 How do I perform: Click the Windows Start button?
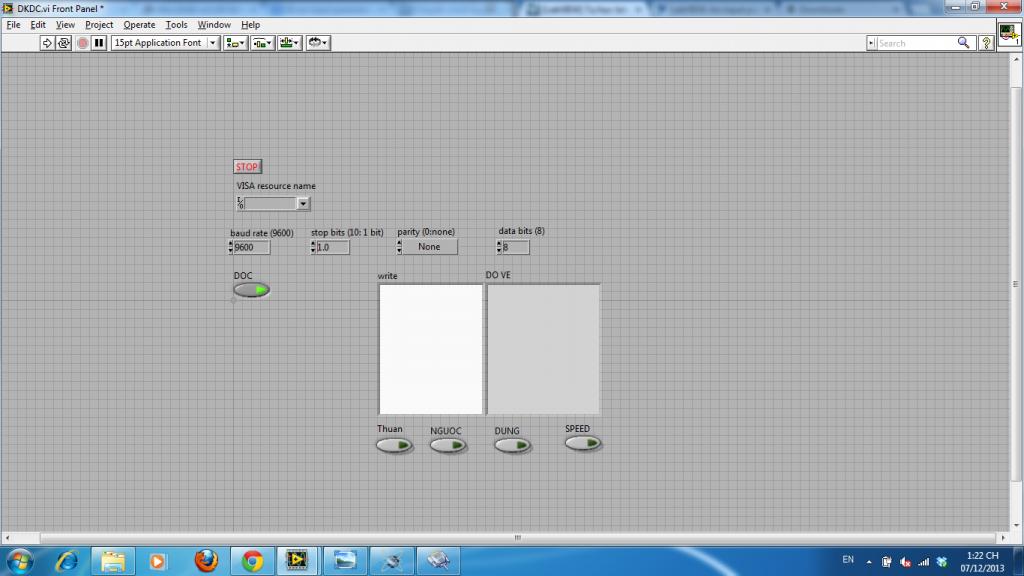point(20,561)
